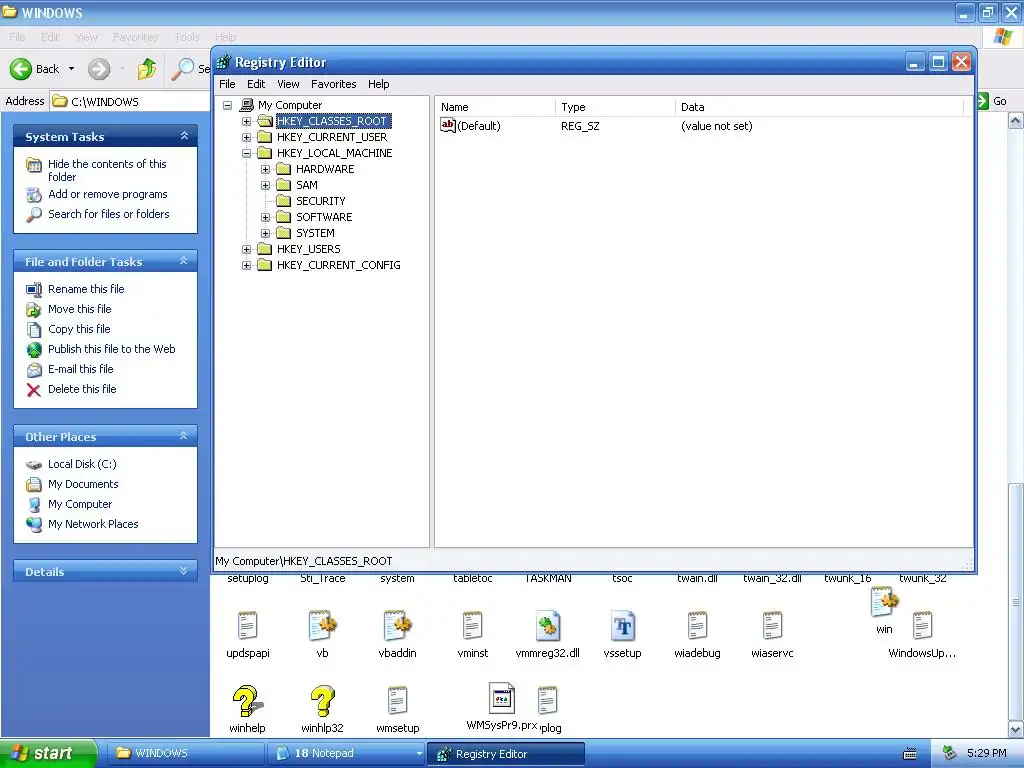This screenshot has width=1024, height=768.
Task: Click Add or remove programs link
Action: [x=108, y=194]
